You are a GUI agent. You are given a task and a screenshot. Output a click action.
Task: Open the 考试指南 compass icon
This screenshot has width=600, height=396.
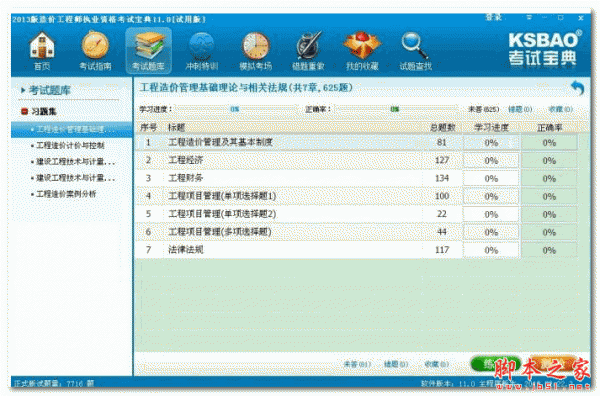coord(95,50)
